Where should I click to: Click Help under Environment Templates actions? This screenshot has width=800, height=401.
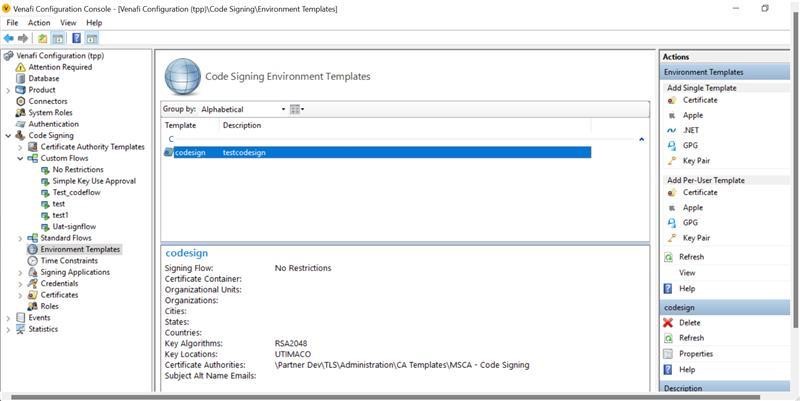pyautogui.click(x=687, y=289)
